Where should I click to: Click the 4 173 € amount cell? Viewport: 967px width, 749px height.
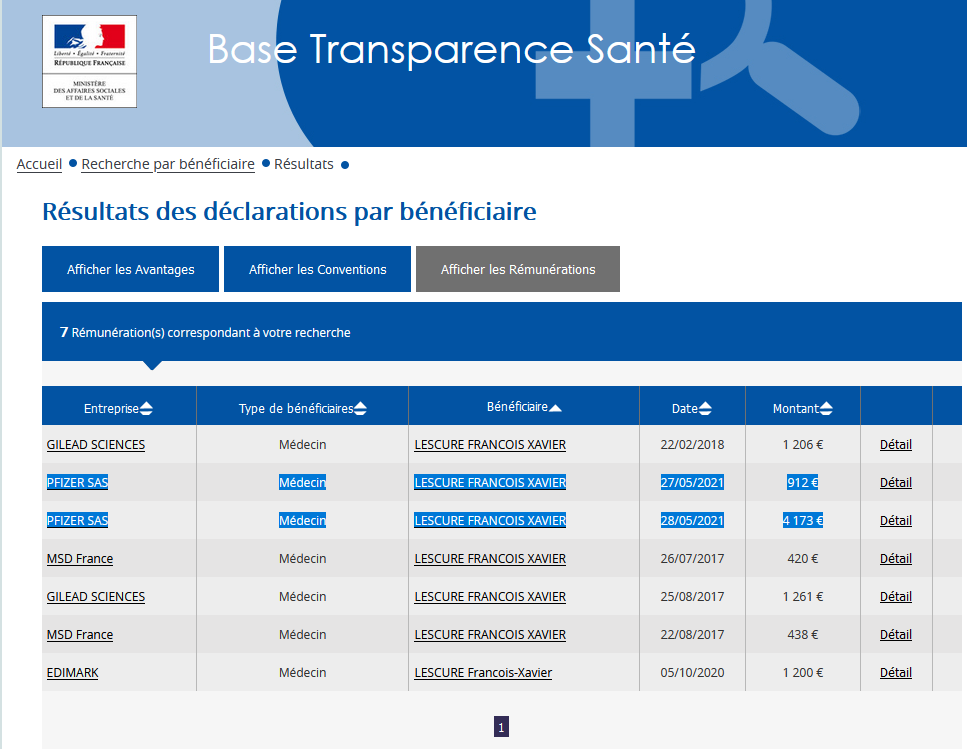tap(802, 521)
